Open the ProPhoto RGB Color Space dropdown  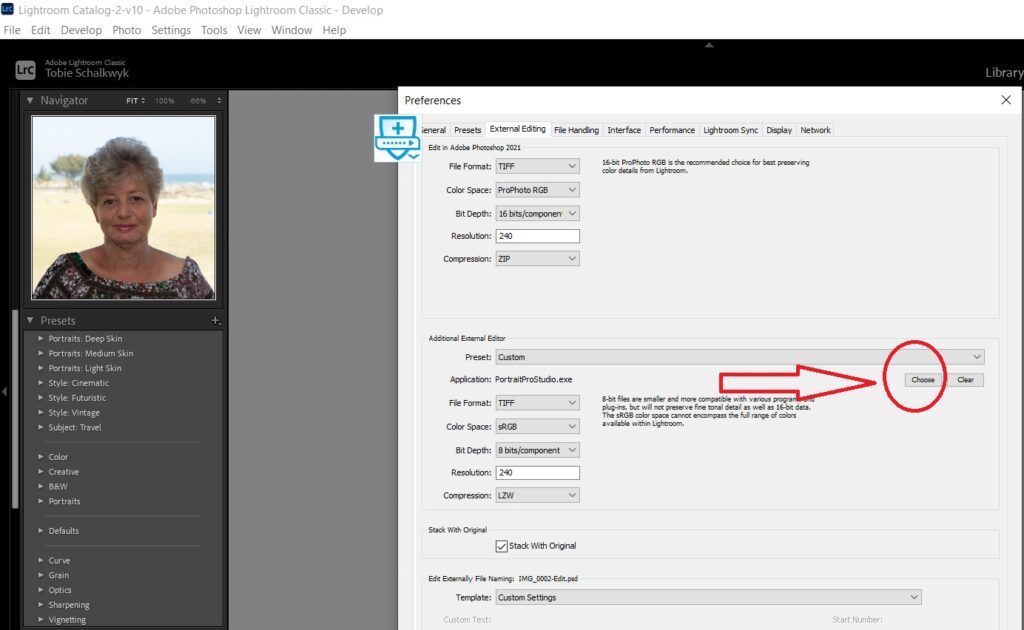pyautogui.click(x=537, y=190)
